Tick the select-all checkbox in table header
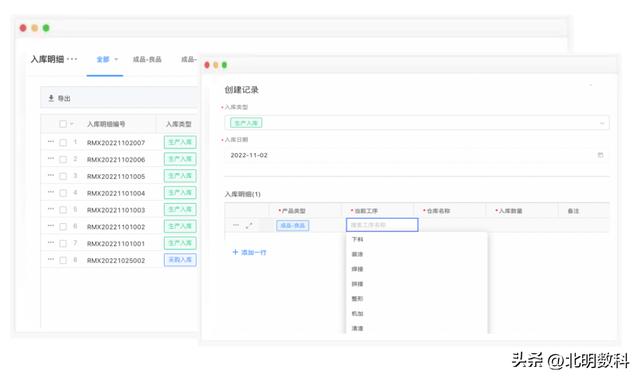Screen dimensions: 640x379 coord(63,124)
